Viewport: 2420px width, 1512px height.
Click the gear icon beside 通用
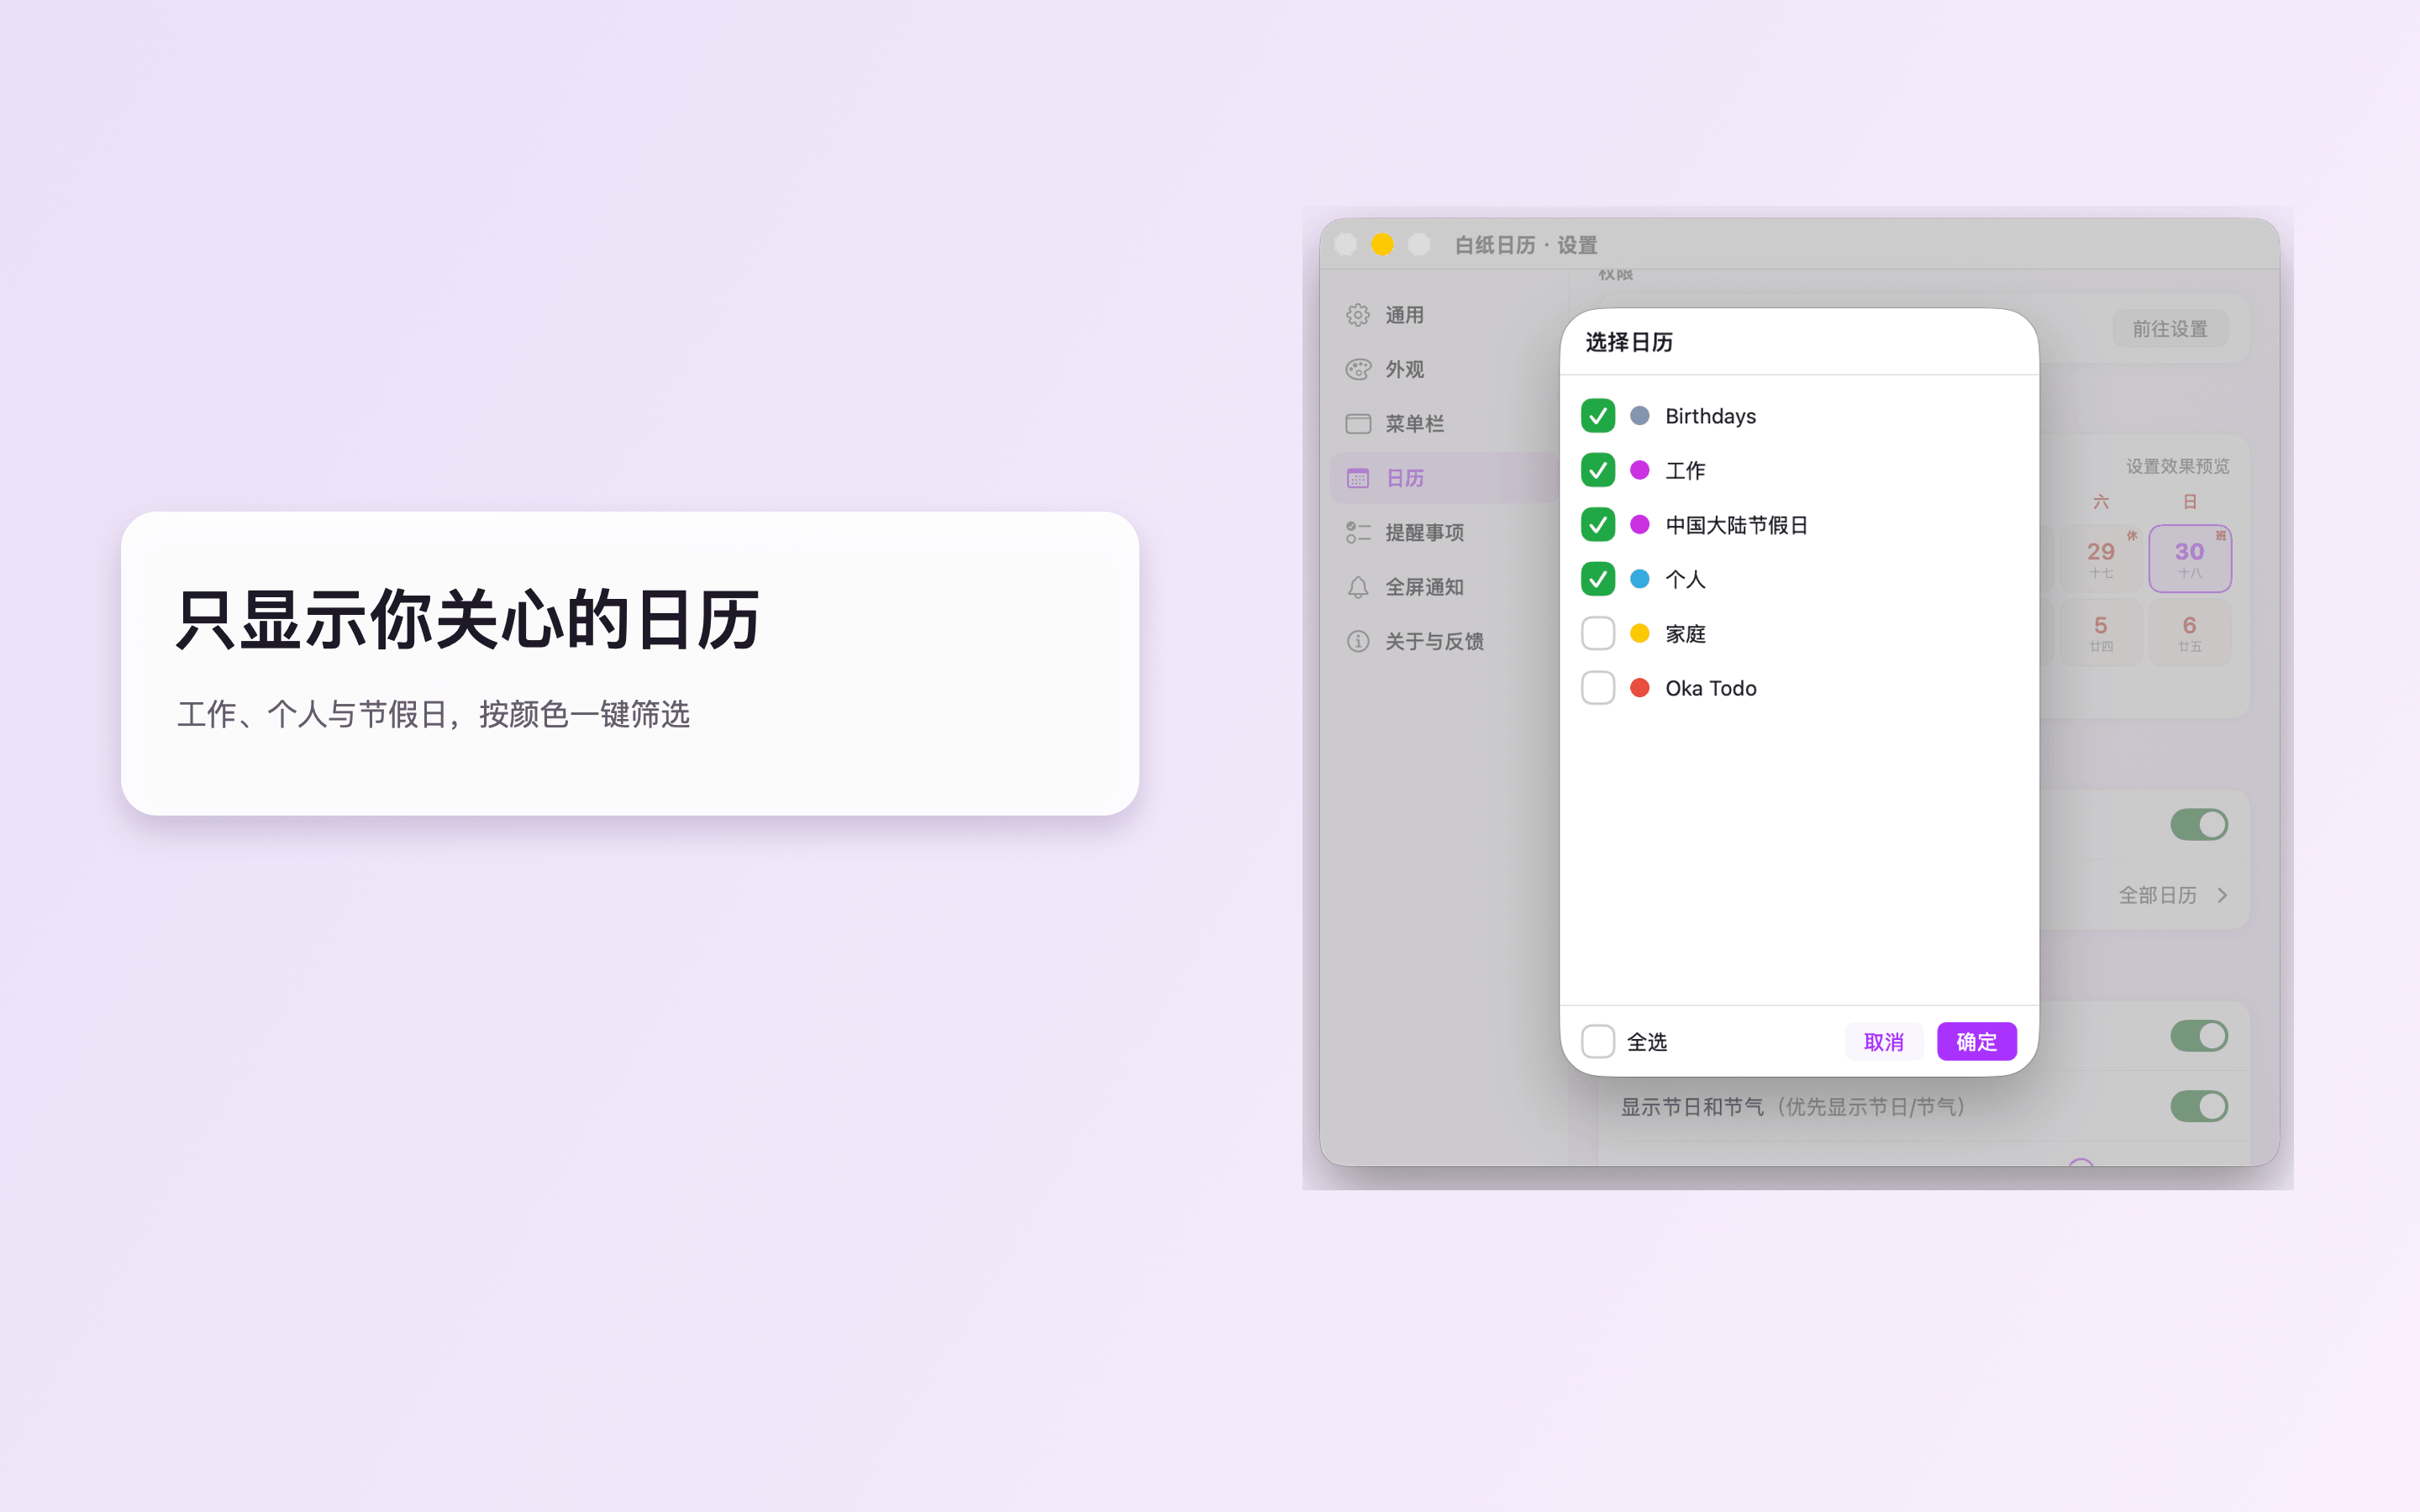[x=1357, y=315]
